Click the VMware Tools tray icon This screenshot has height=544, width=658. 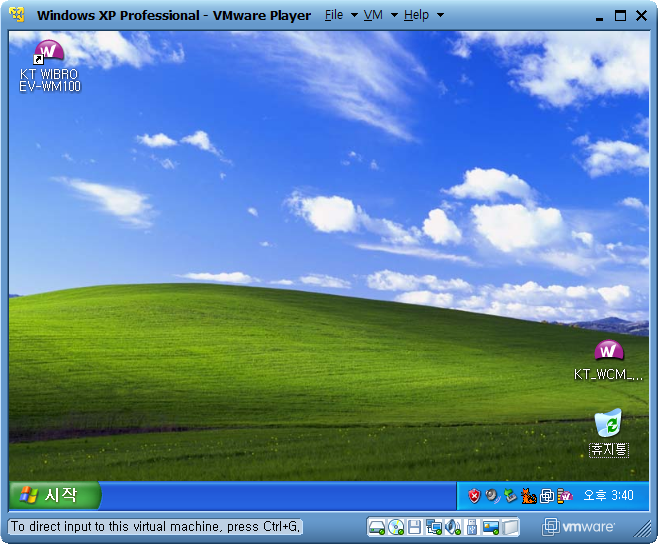point(547,496)
